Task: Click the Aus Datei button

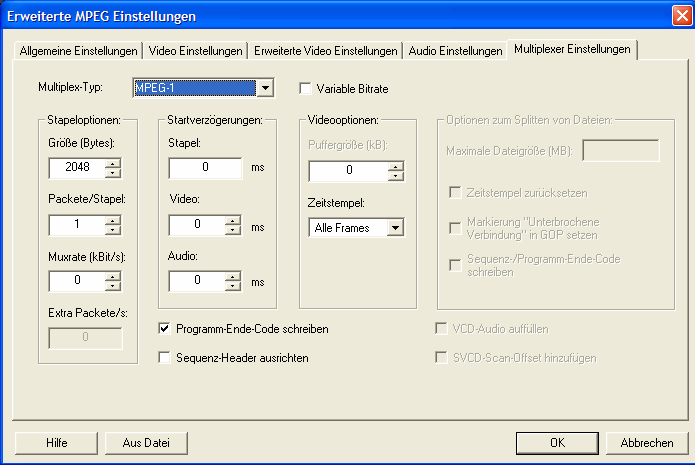Action: (146, 442)
